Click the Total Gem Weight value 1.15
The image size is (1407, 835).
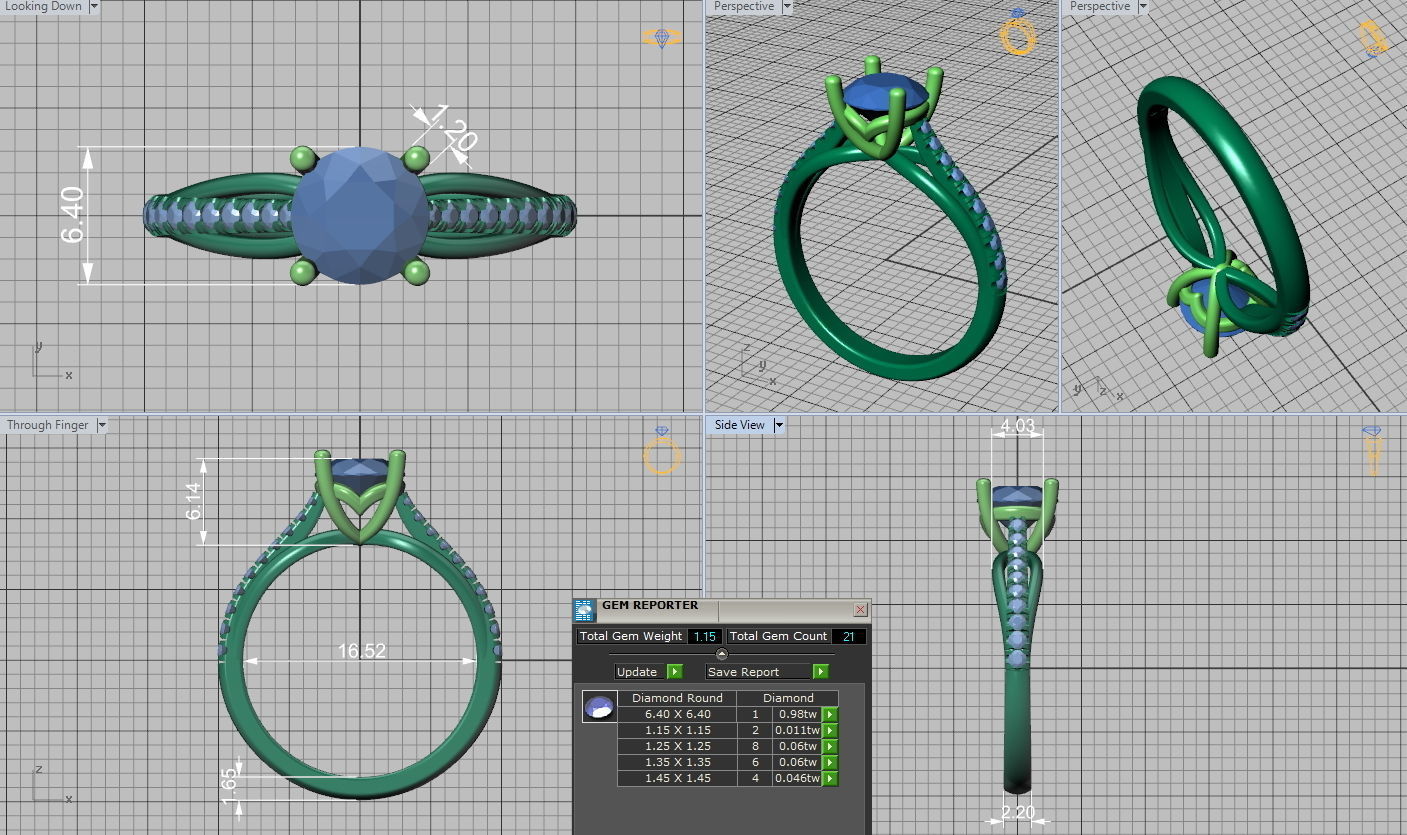click(704, 636)
